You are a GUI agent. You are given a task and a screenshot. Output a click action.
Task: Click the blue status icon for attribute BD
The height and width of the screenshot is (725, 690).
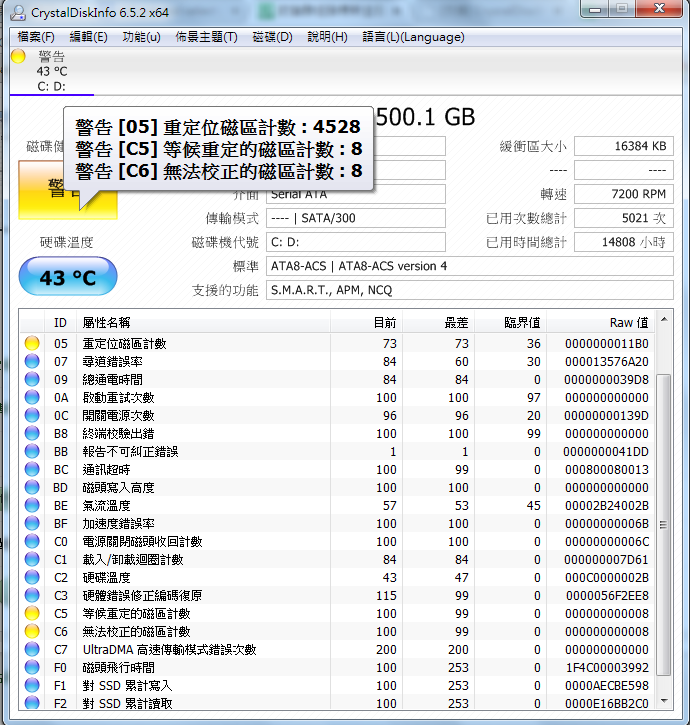(32, 487)
